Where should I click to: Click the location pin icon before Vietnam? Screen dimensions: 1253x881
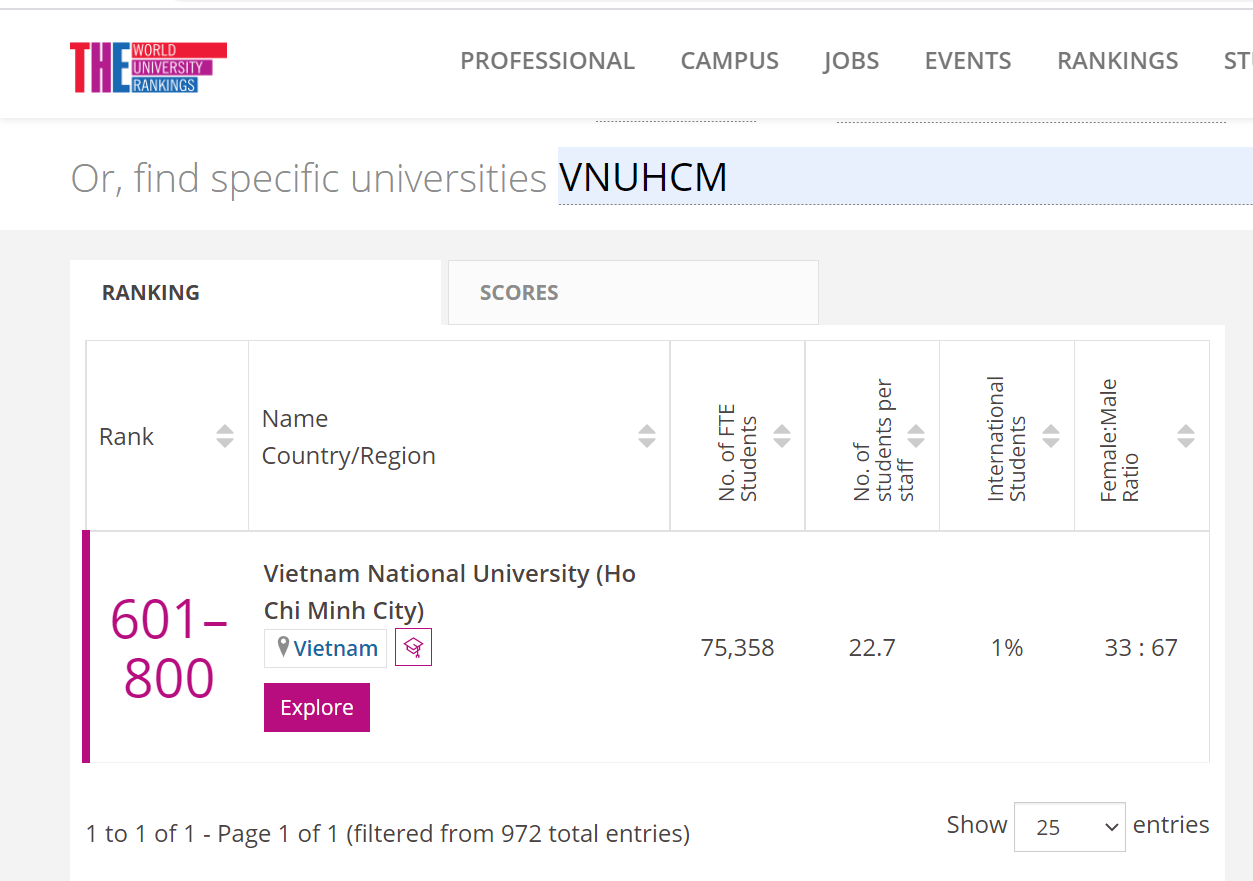[x=284, y=647]
